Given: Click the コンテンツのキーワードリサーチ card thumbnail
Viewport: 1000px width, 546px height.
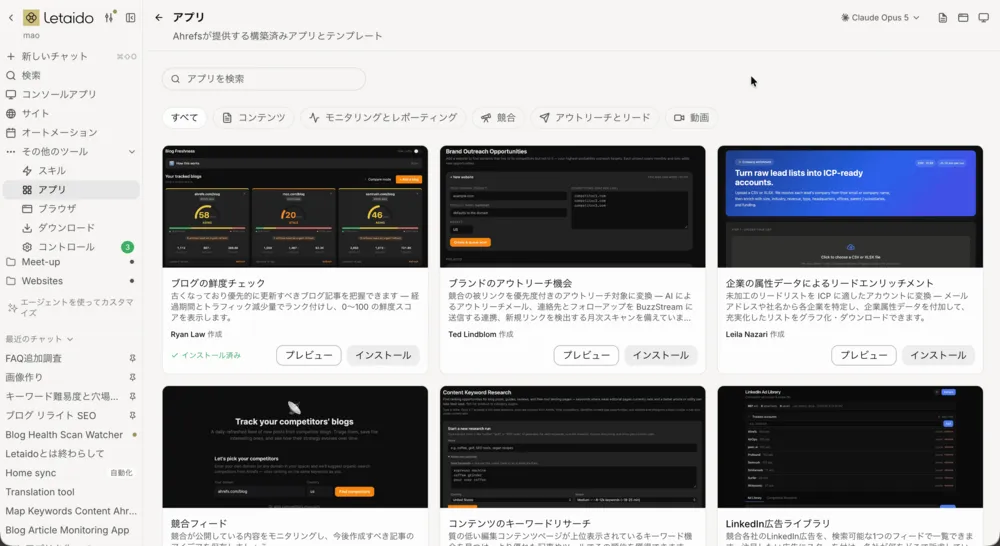Looking at the screenshot, I should [x=573, y=446].
